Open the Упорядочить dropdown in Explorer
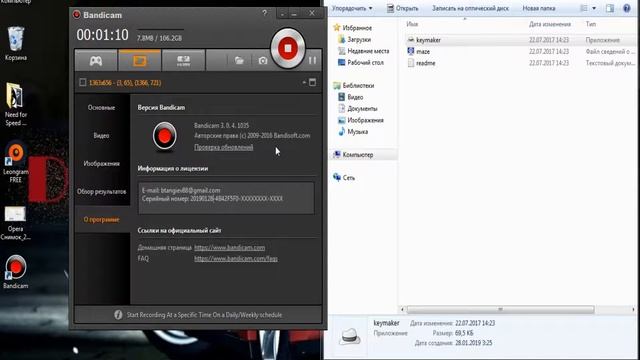This screenshot has width=640, height=360. coord(352,8)
